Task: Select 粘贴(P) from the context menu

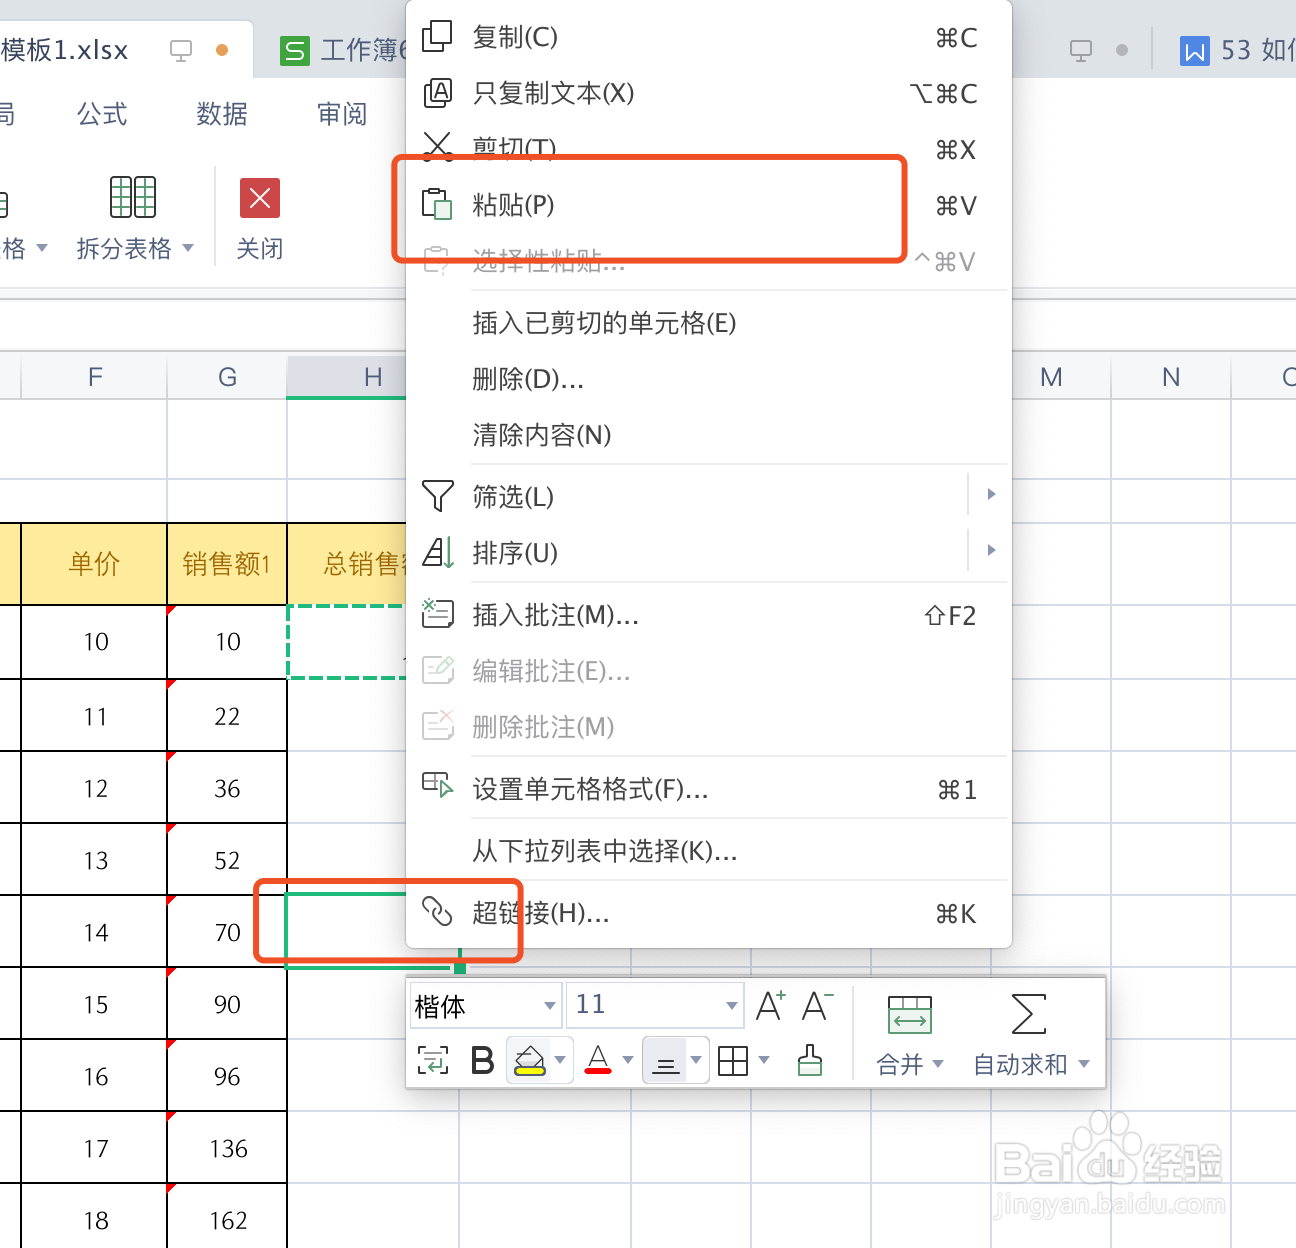Action: (515, 204)
